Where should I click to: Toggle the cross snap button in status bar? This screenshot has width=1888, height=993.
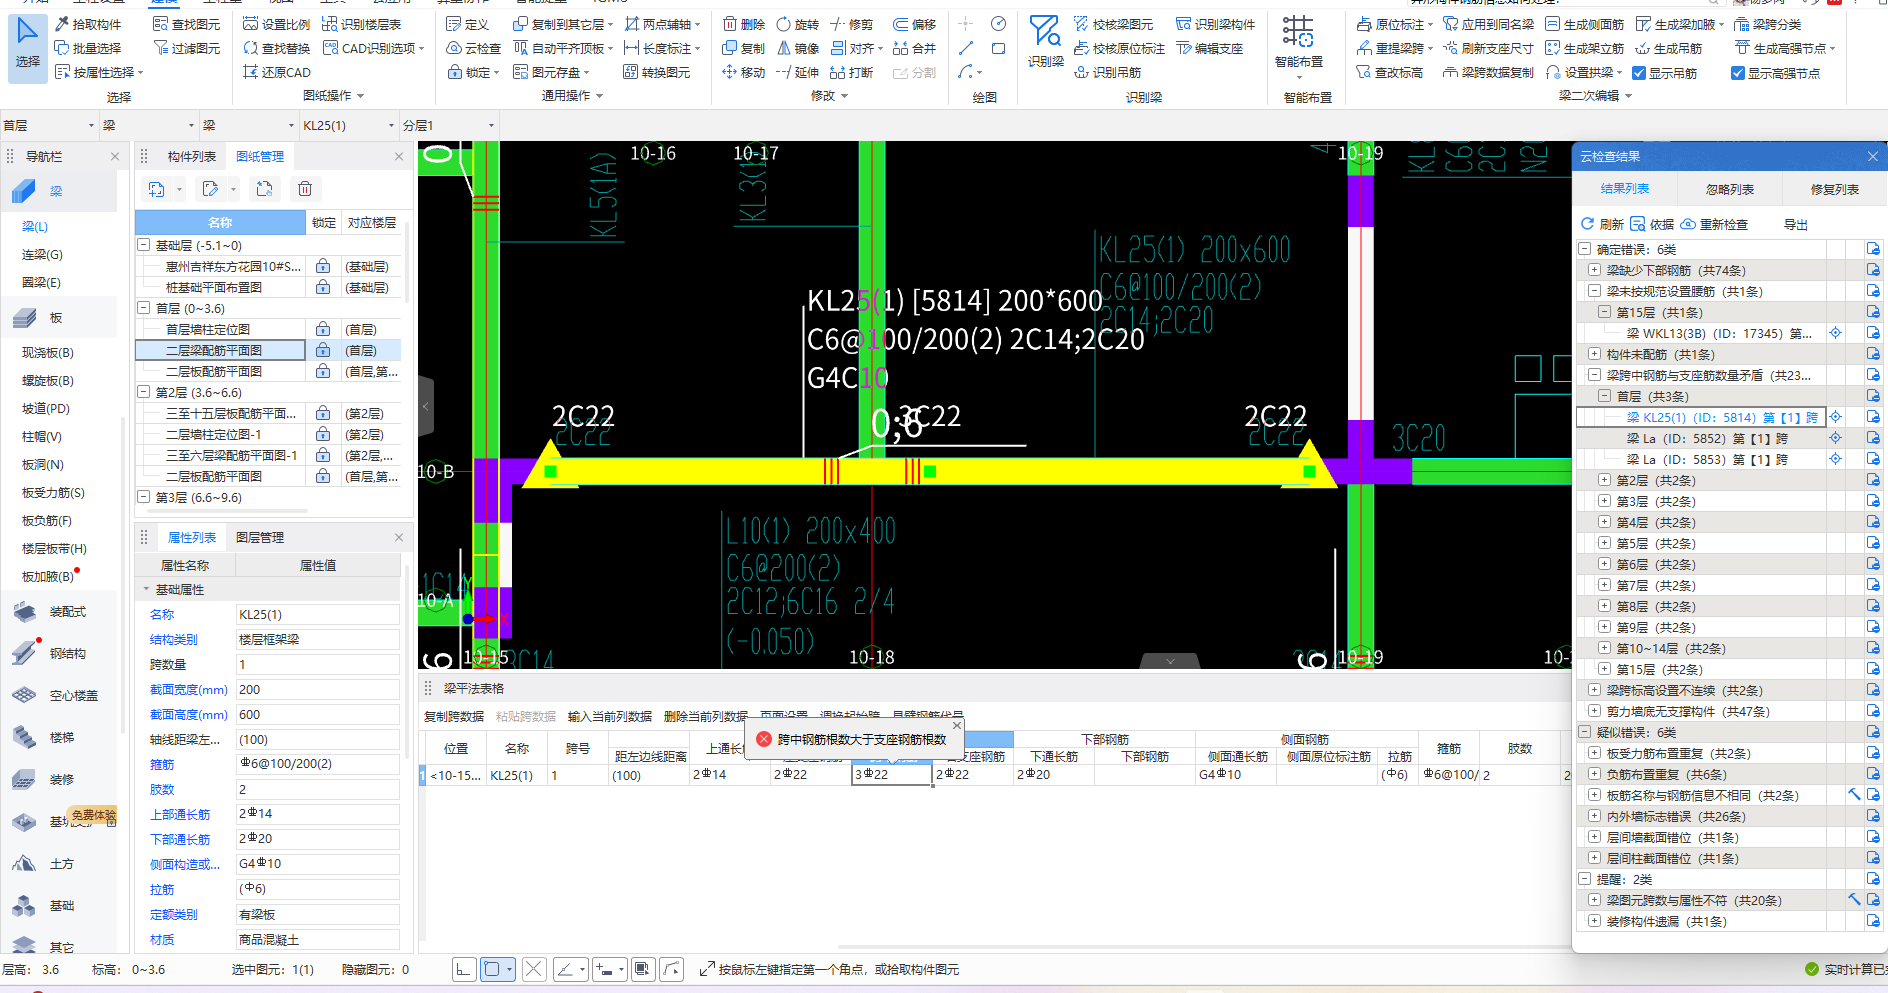pos(534,969)
